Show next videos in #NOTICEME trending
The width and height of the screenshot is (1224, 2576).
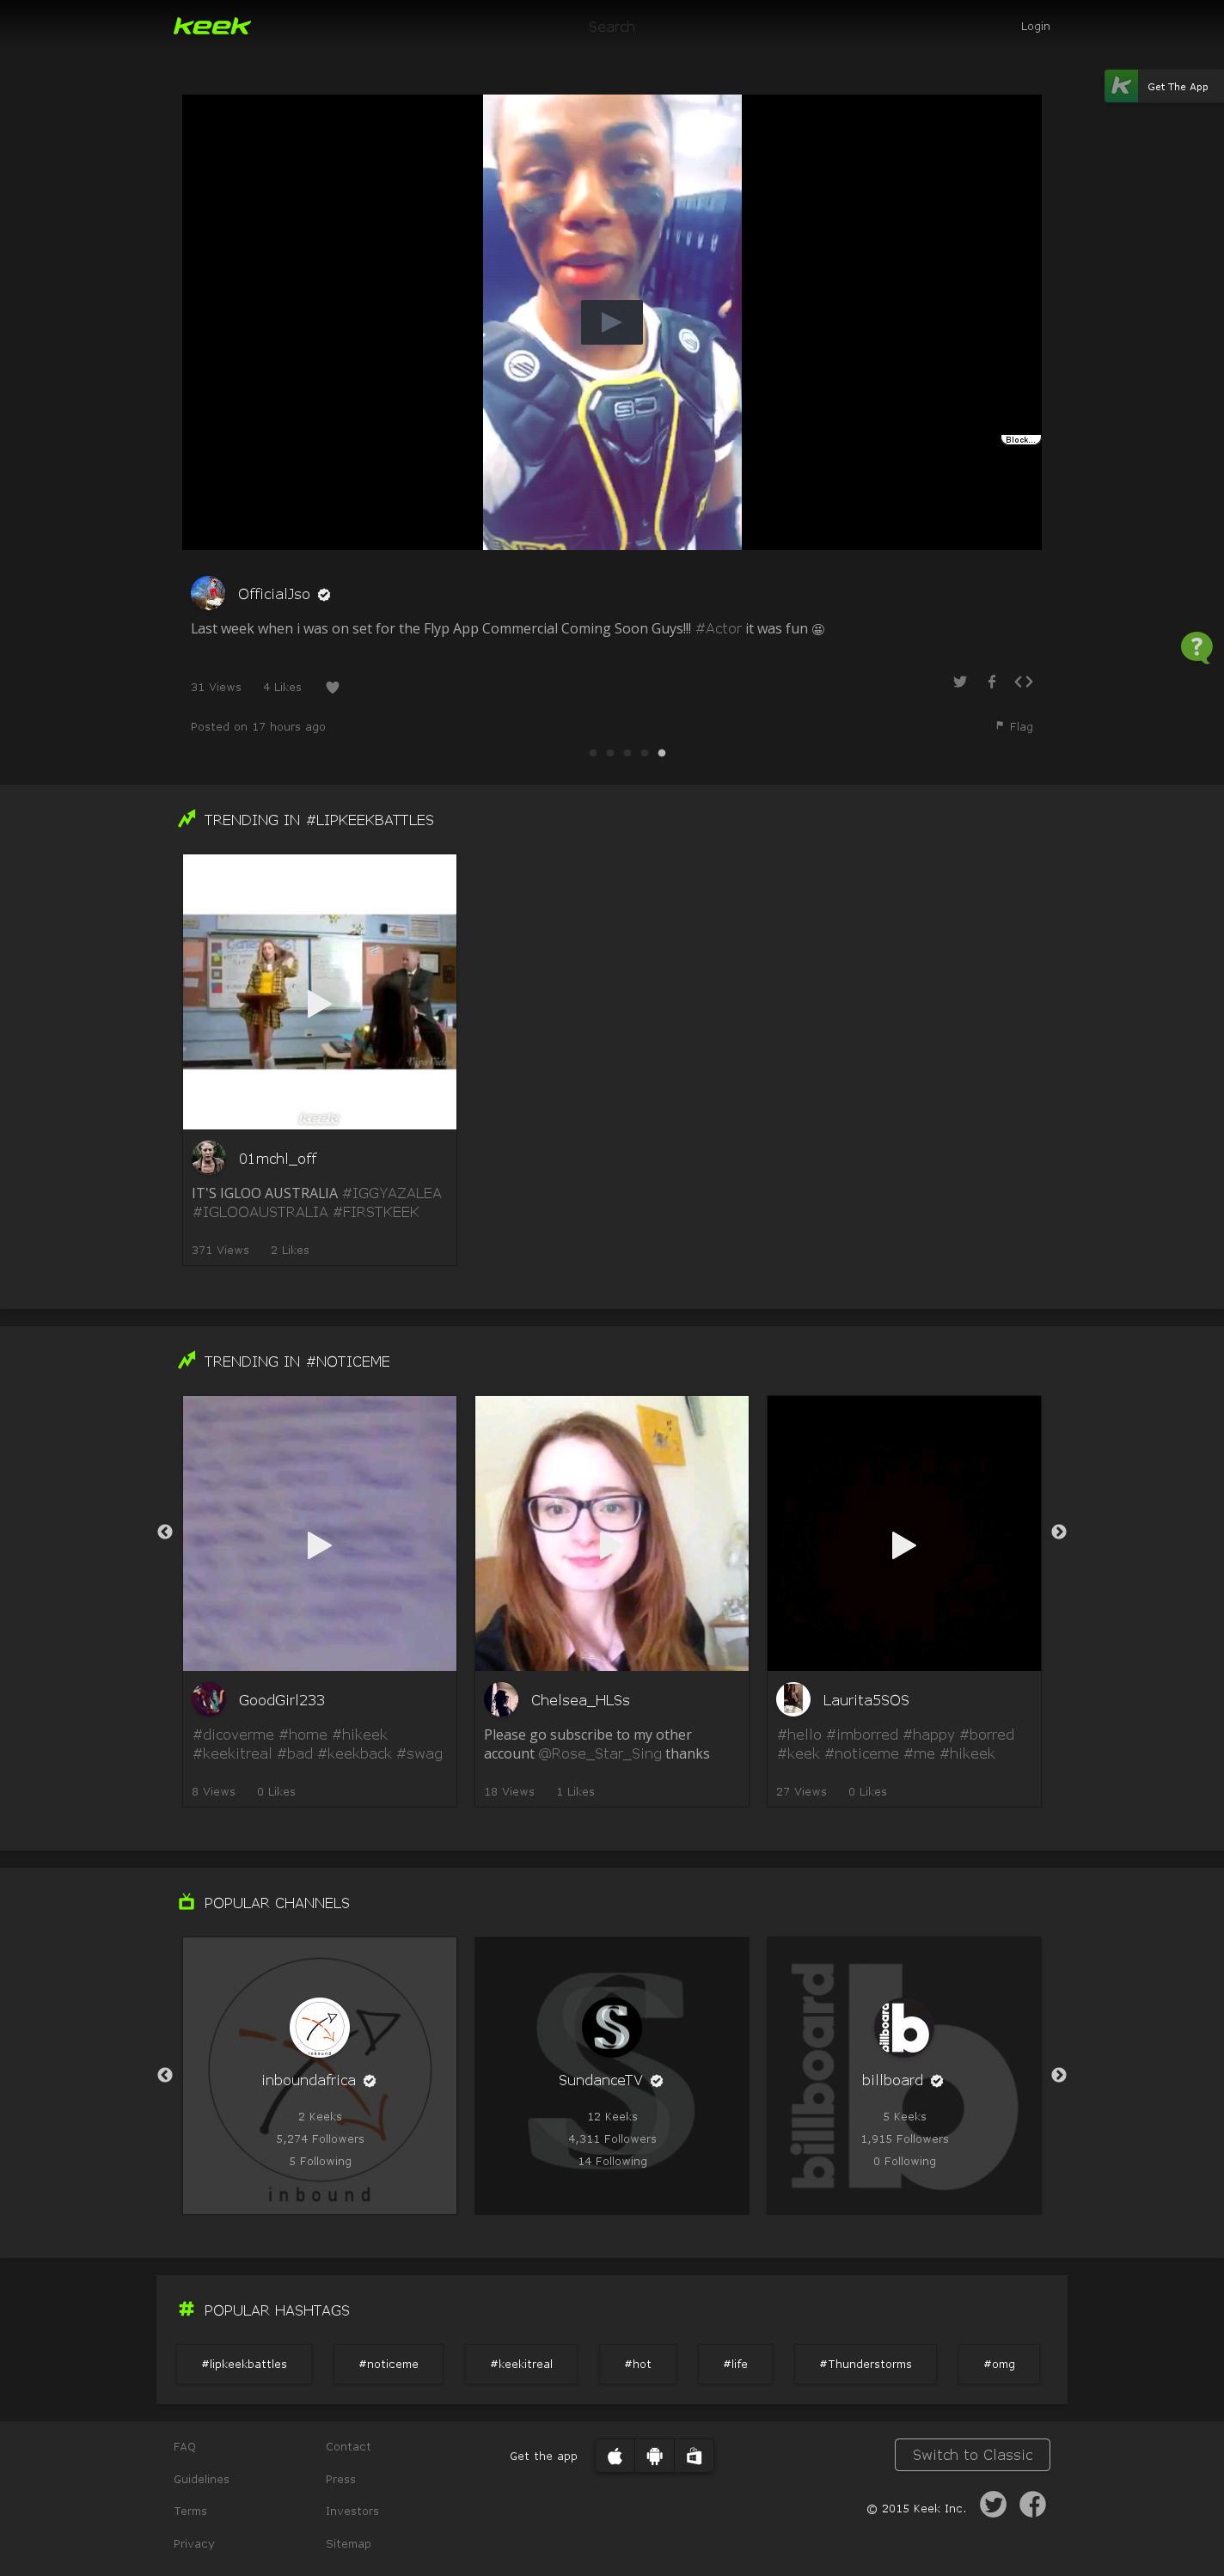tap(1058, 1532)
